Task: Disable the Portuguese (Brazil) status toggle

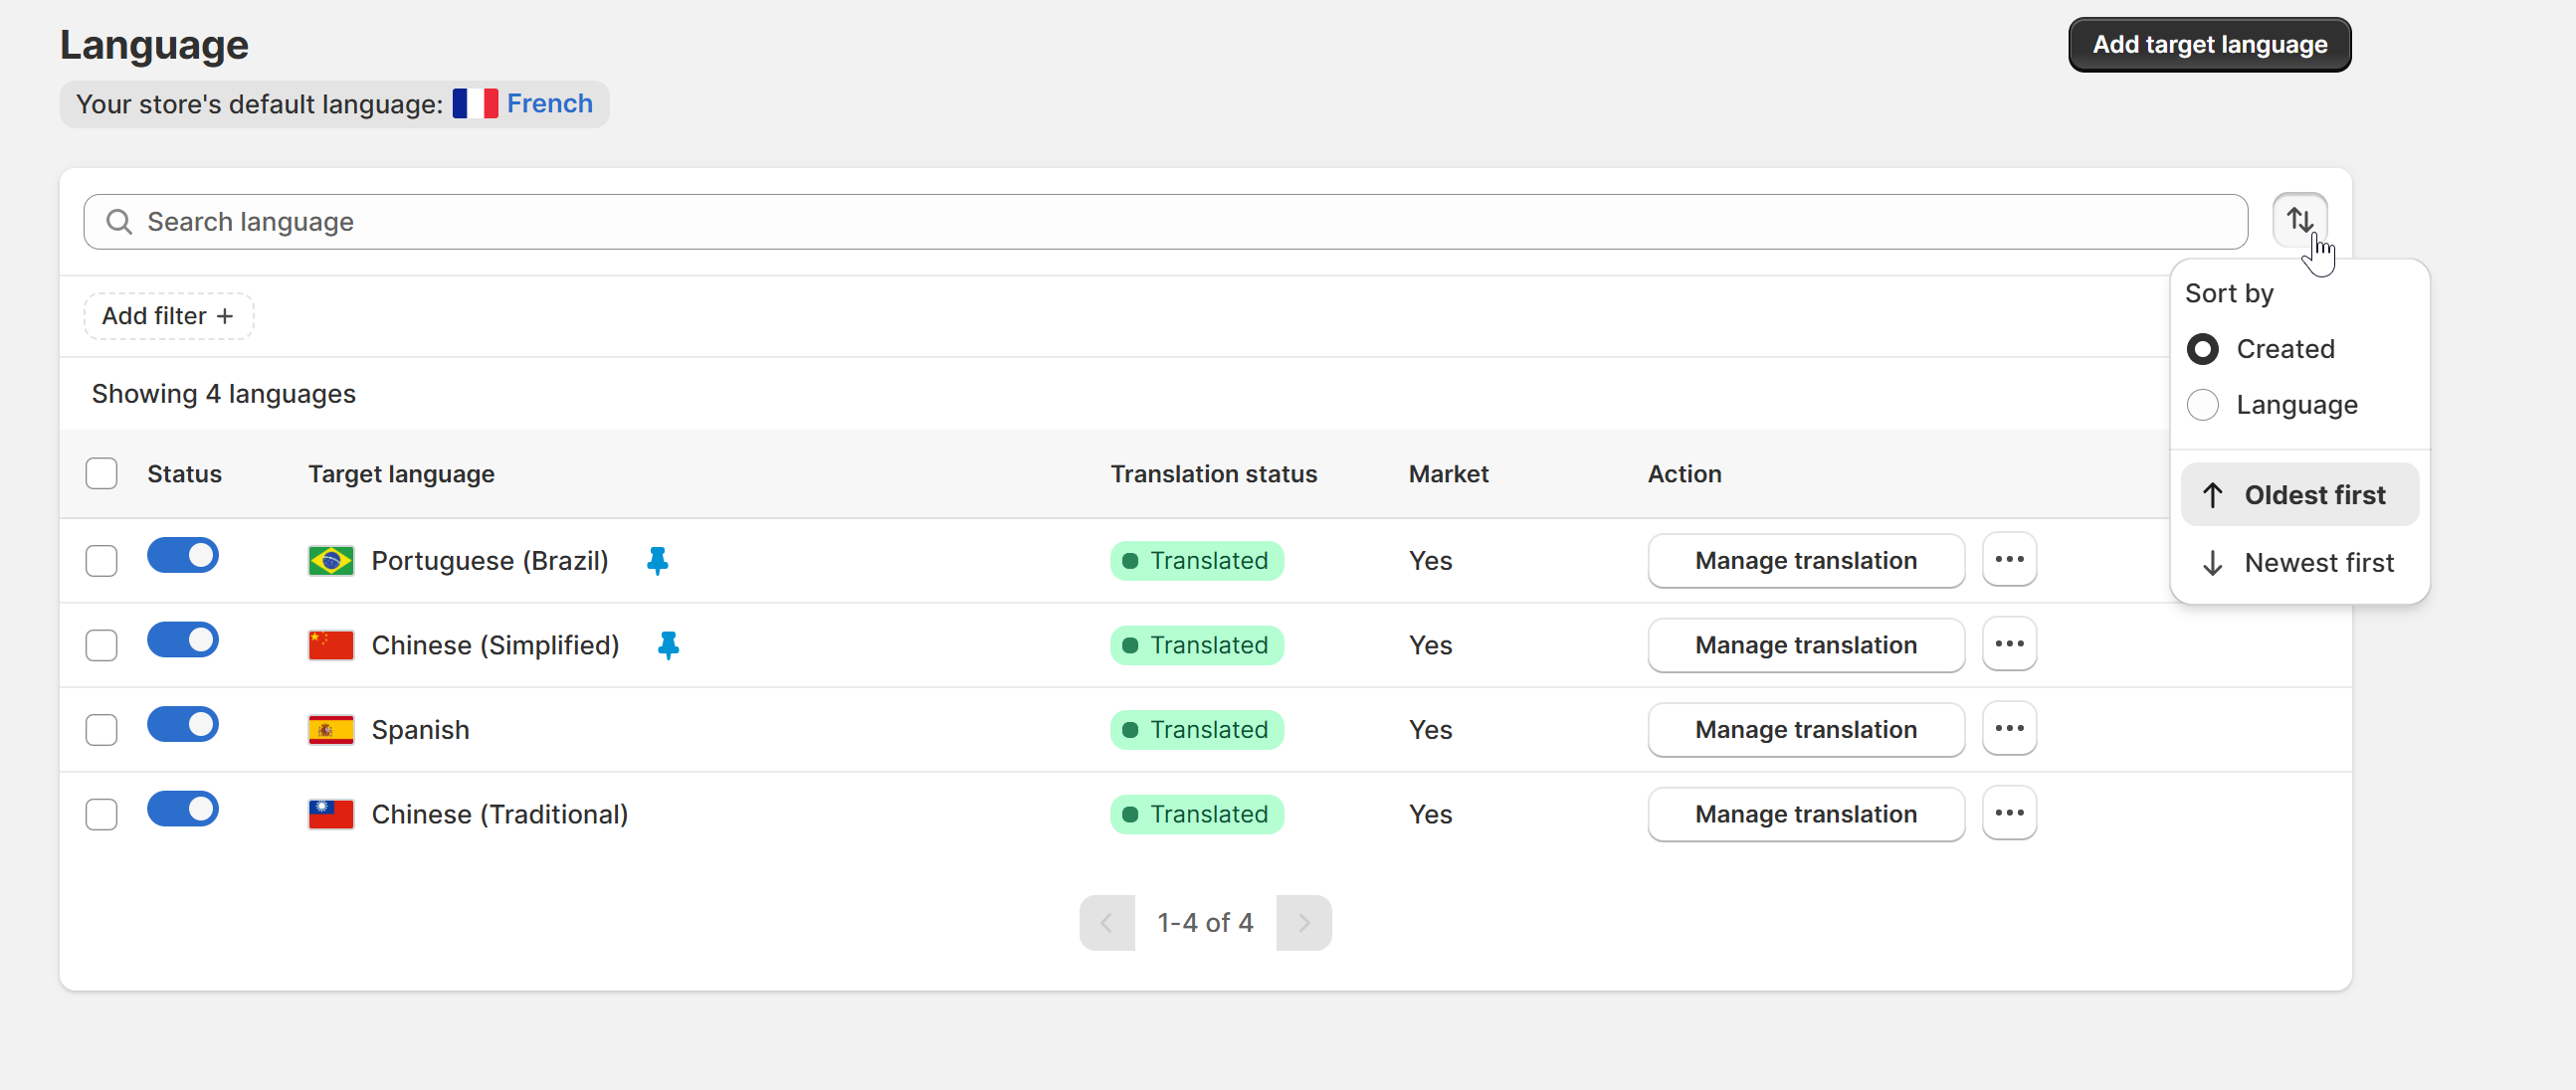Action: (x=183, y=556)
